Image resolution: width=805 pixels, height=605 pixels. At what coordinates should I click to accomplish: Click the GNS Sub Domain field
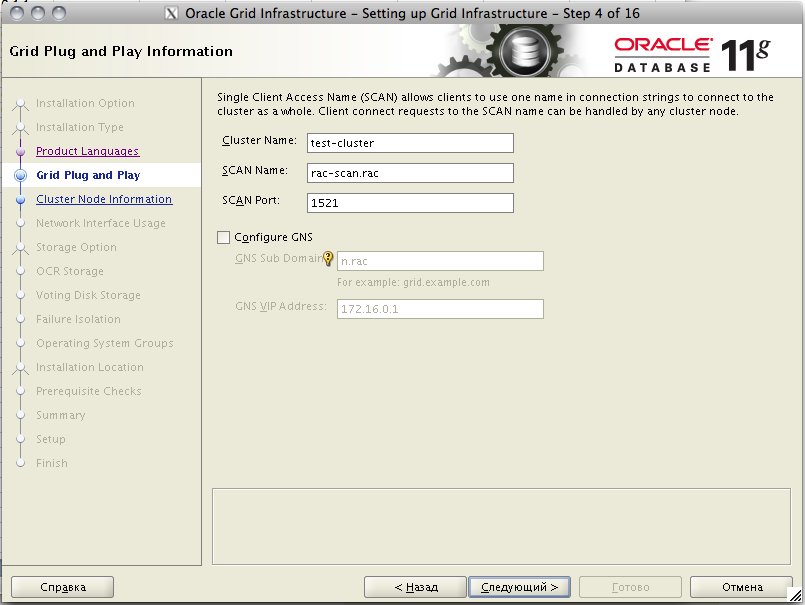440,261
